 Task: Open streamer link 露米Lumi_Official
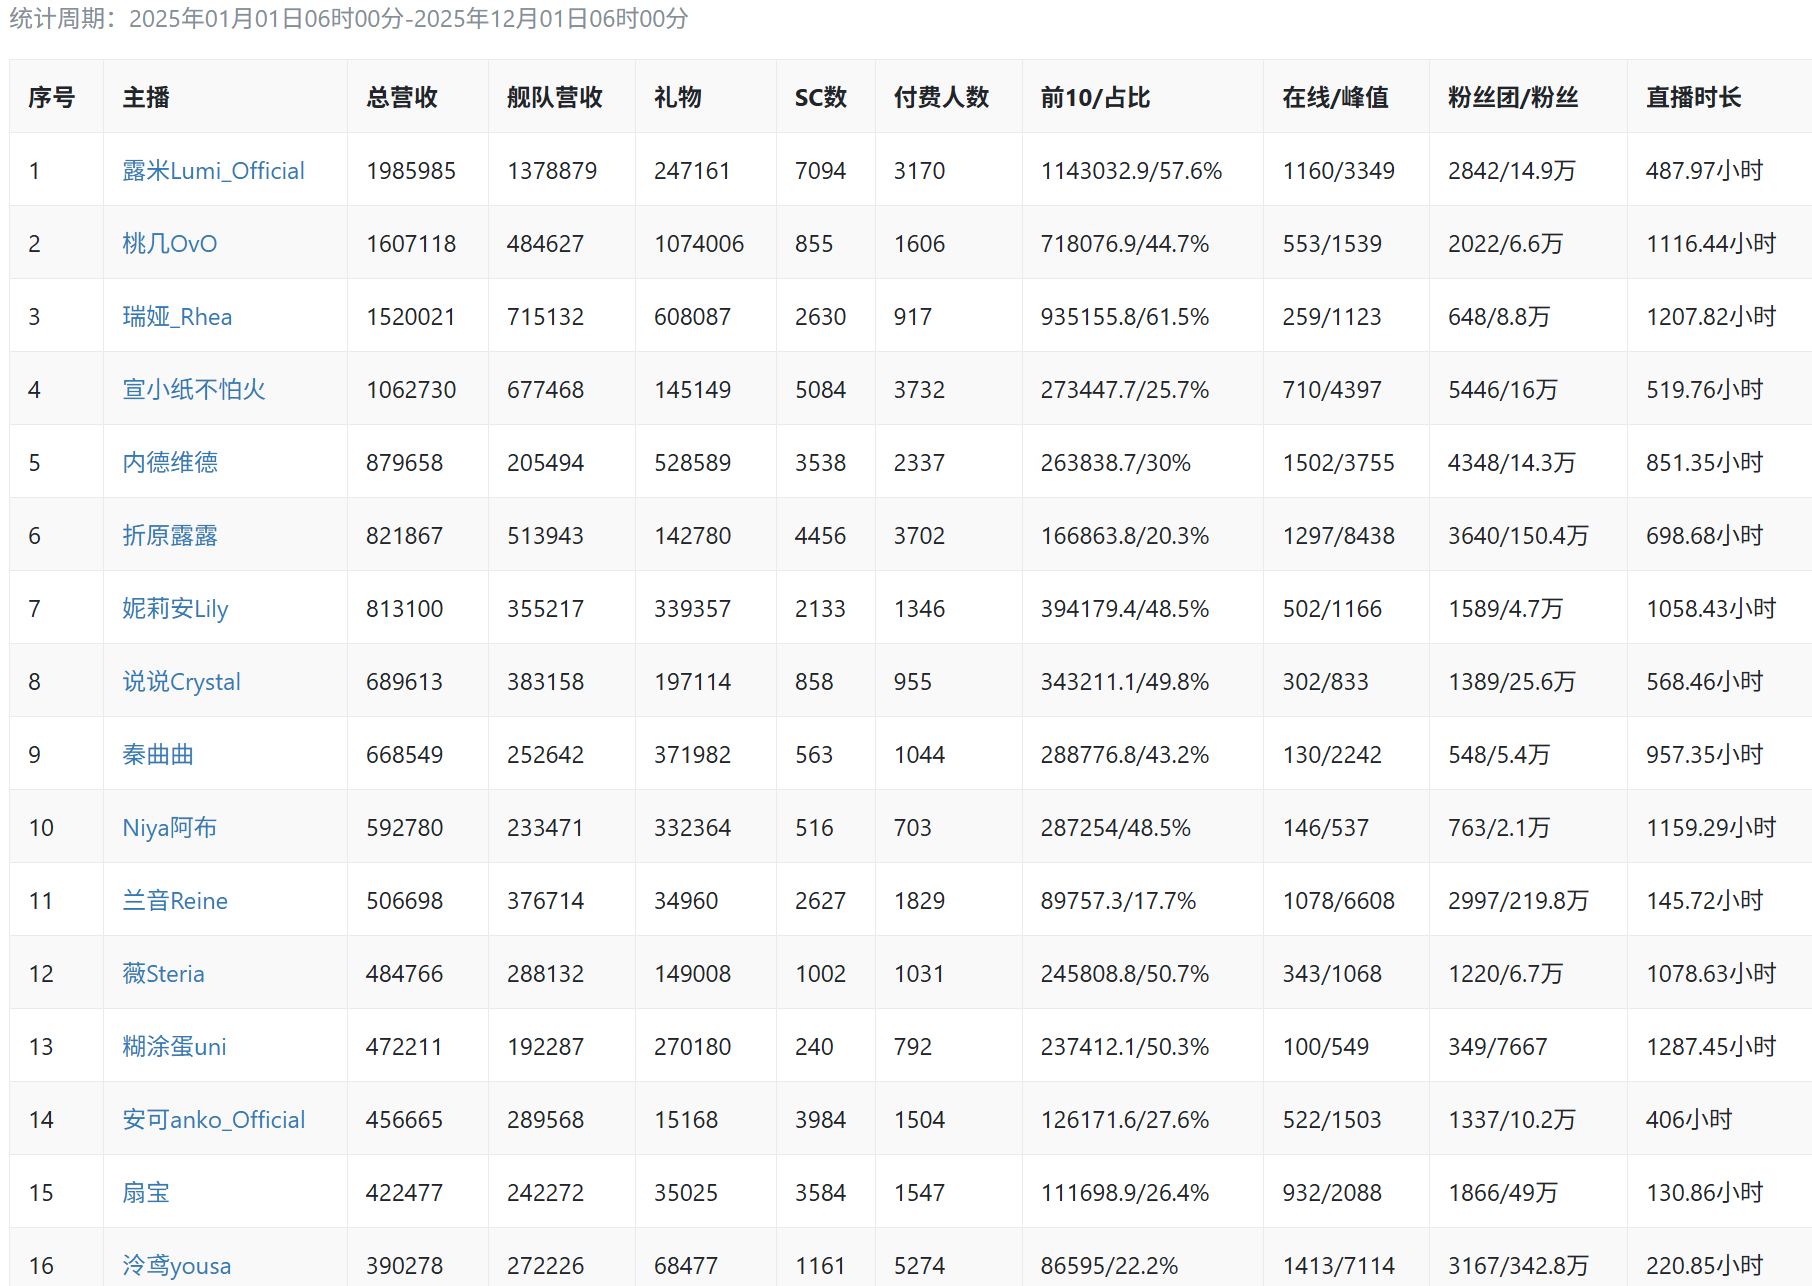point(213,171)
